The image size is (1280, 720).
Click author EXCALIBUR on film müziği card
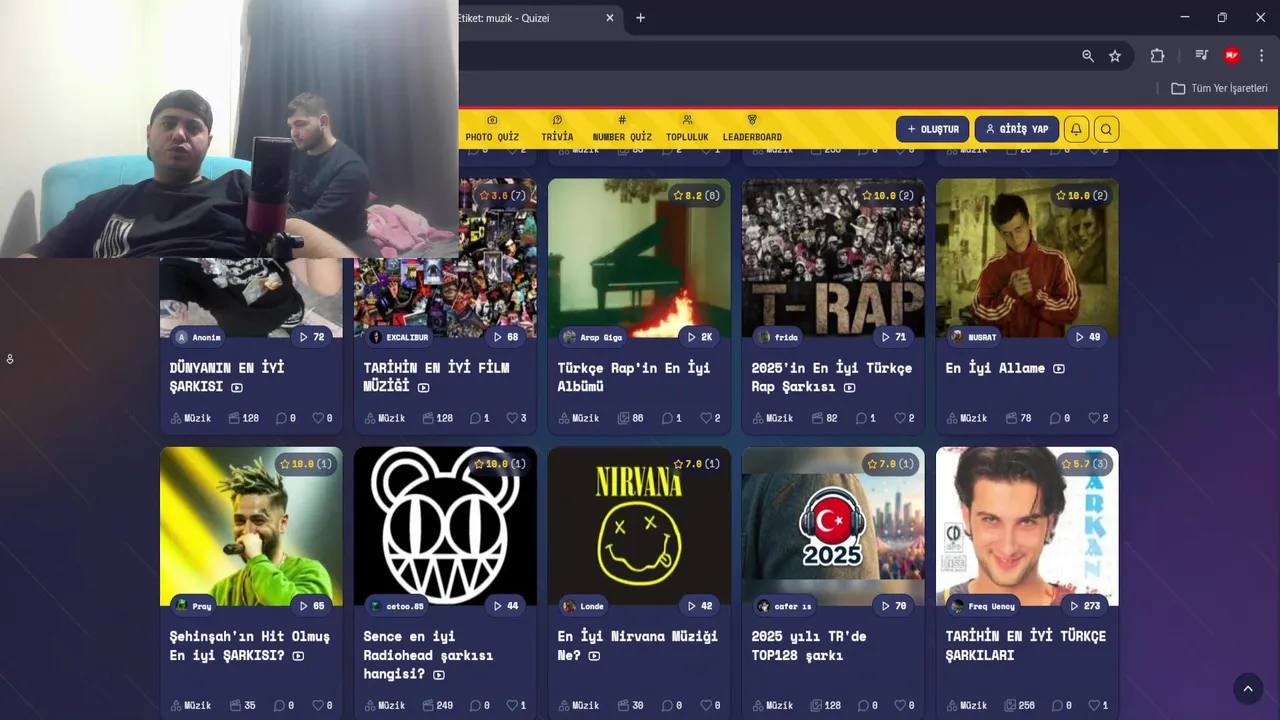399,337
